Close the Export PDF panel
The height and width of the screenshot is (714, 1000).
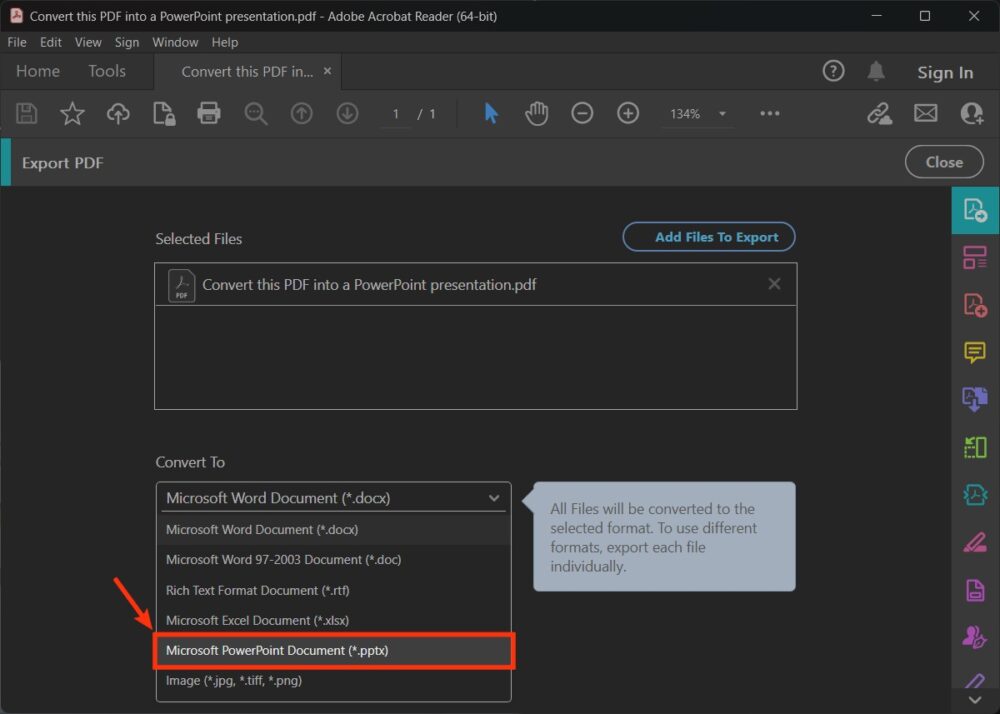(943, 162)
